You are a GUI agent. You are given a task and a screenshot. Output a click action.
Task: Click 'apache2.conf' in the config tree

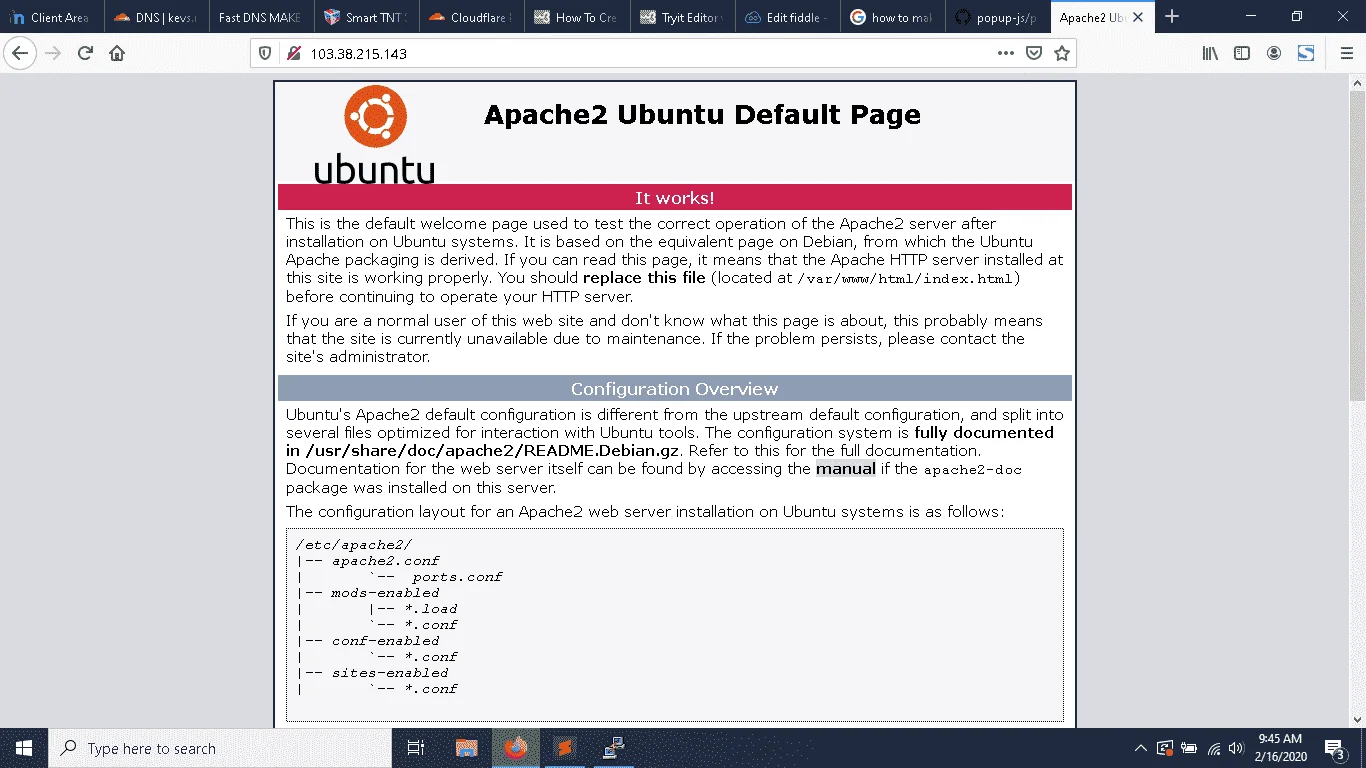click(385, 561)
